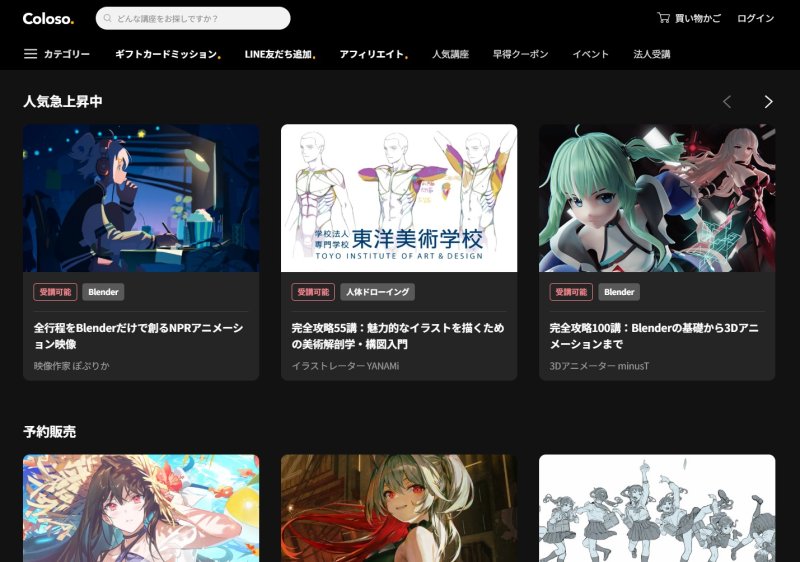
Task: Open title 全行程をBlenderだけで創るNPRアニメーション映像
Action: 138,336
